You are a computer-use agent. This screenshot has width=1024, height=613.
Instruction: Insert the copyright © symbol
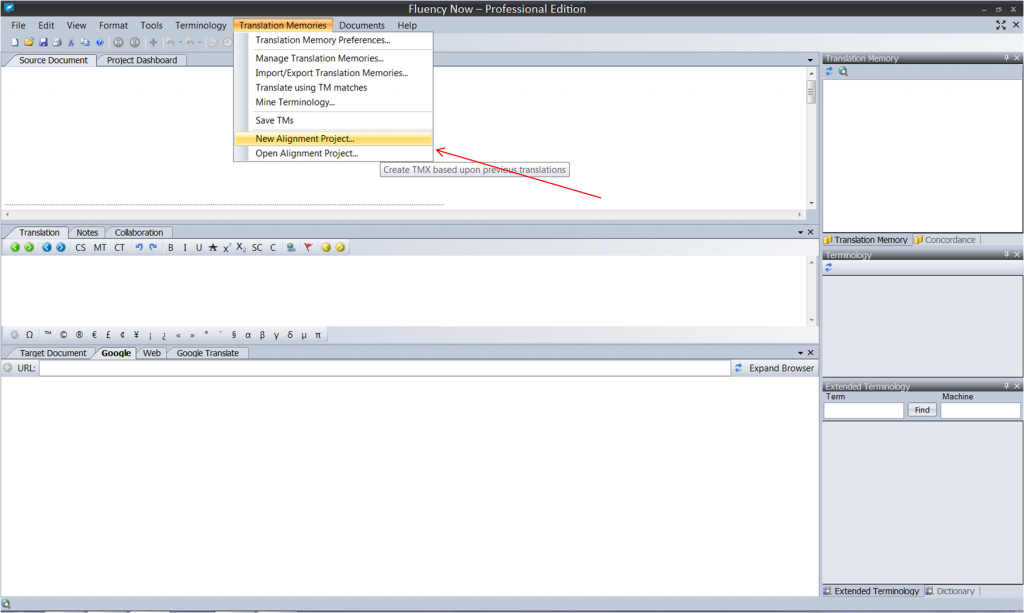63,334
